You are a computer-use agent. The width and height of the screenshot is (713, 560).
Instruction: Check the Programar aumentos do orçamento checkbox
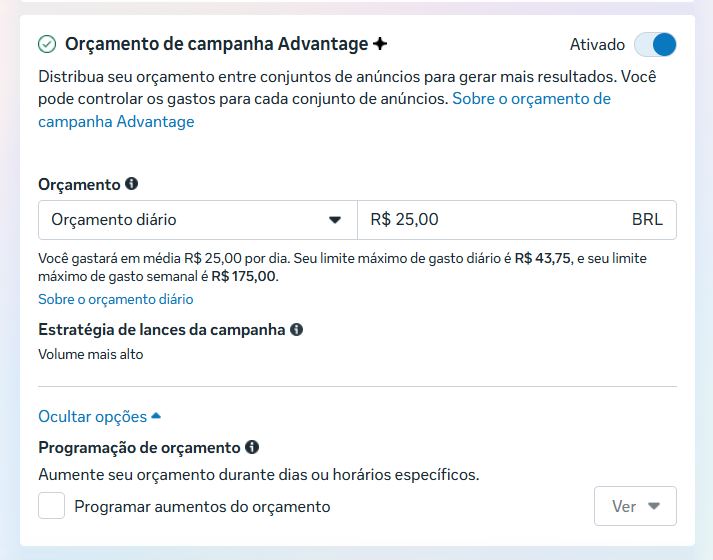(x=52, y=506)
